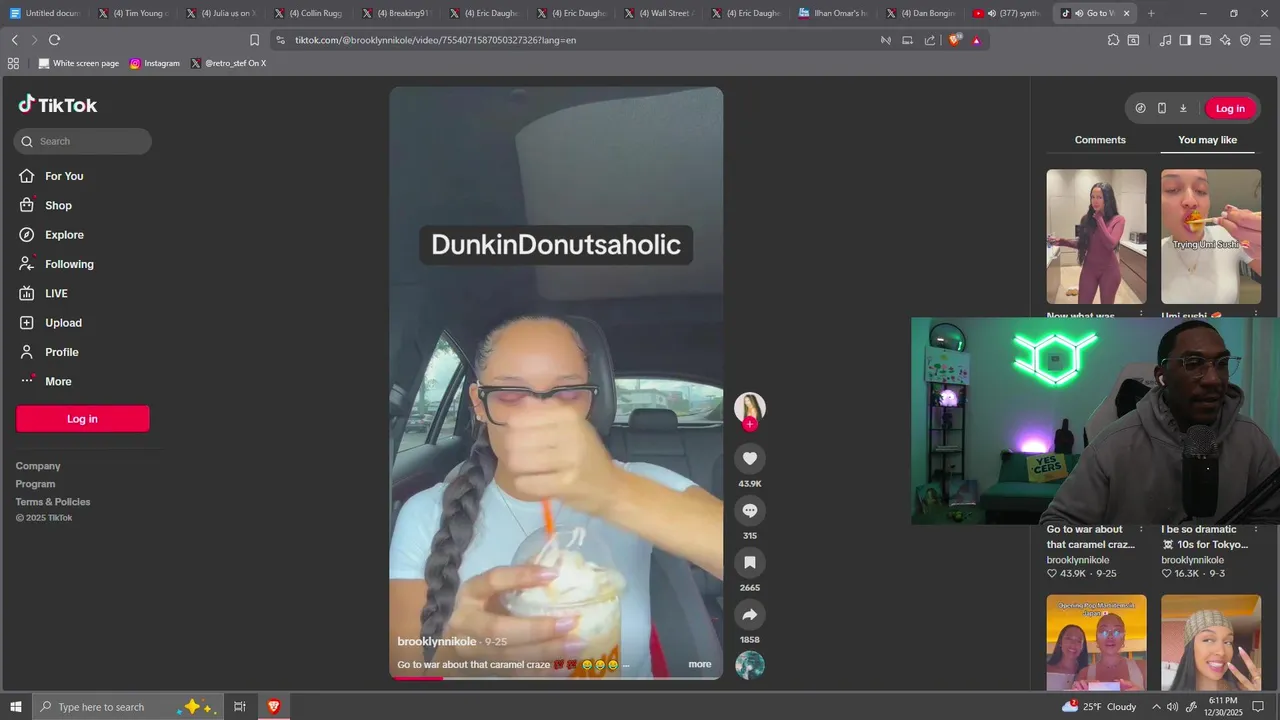Open the Windows Start menu
Screen dimensions: 1280x720
[15, 706]
